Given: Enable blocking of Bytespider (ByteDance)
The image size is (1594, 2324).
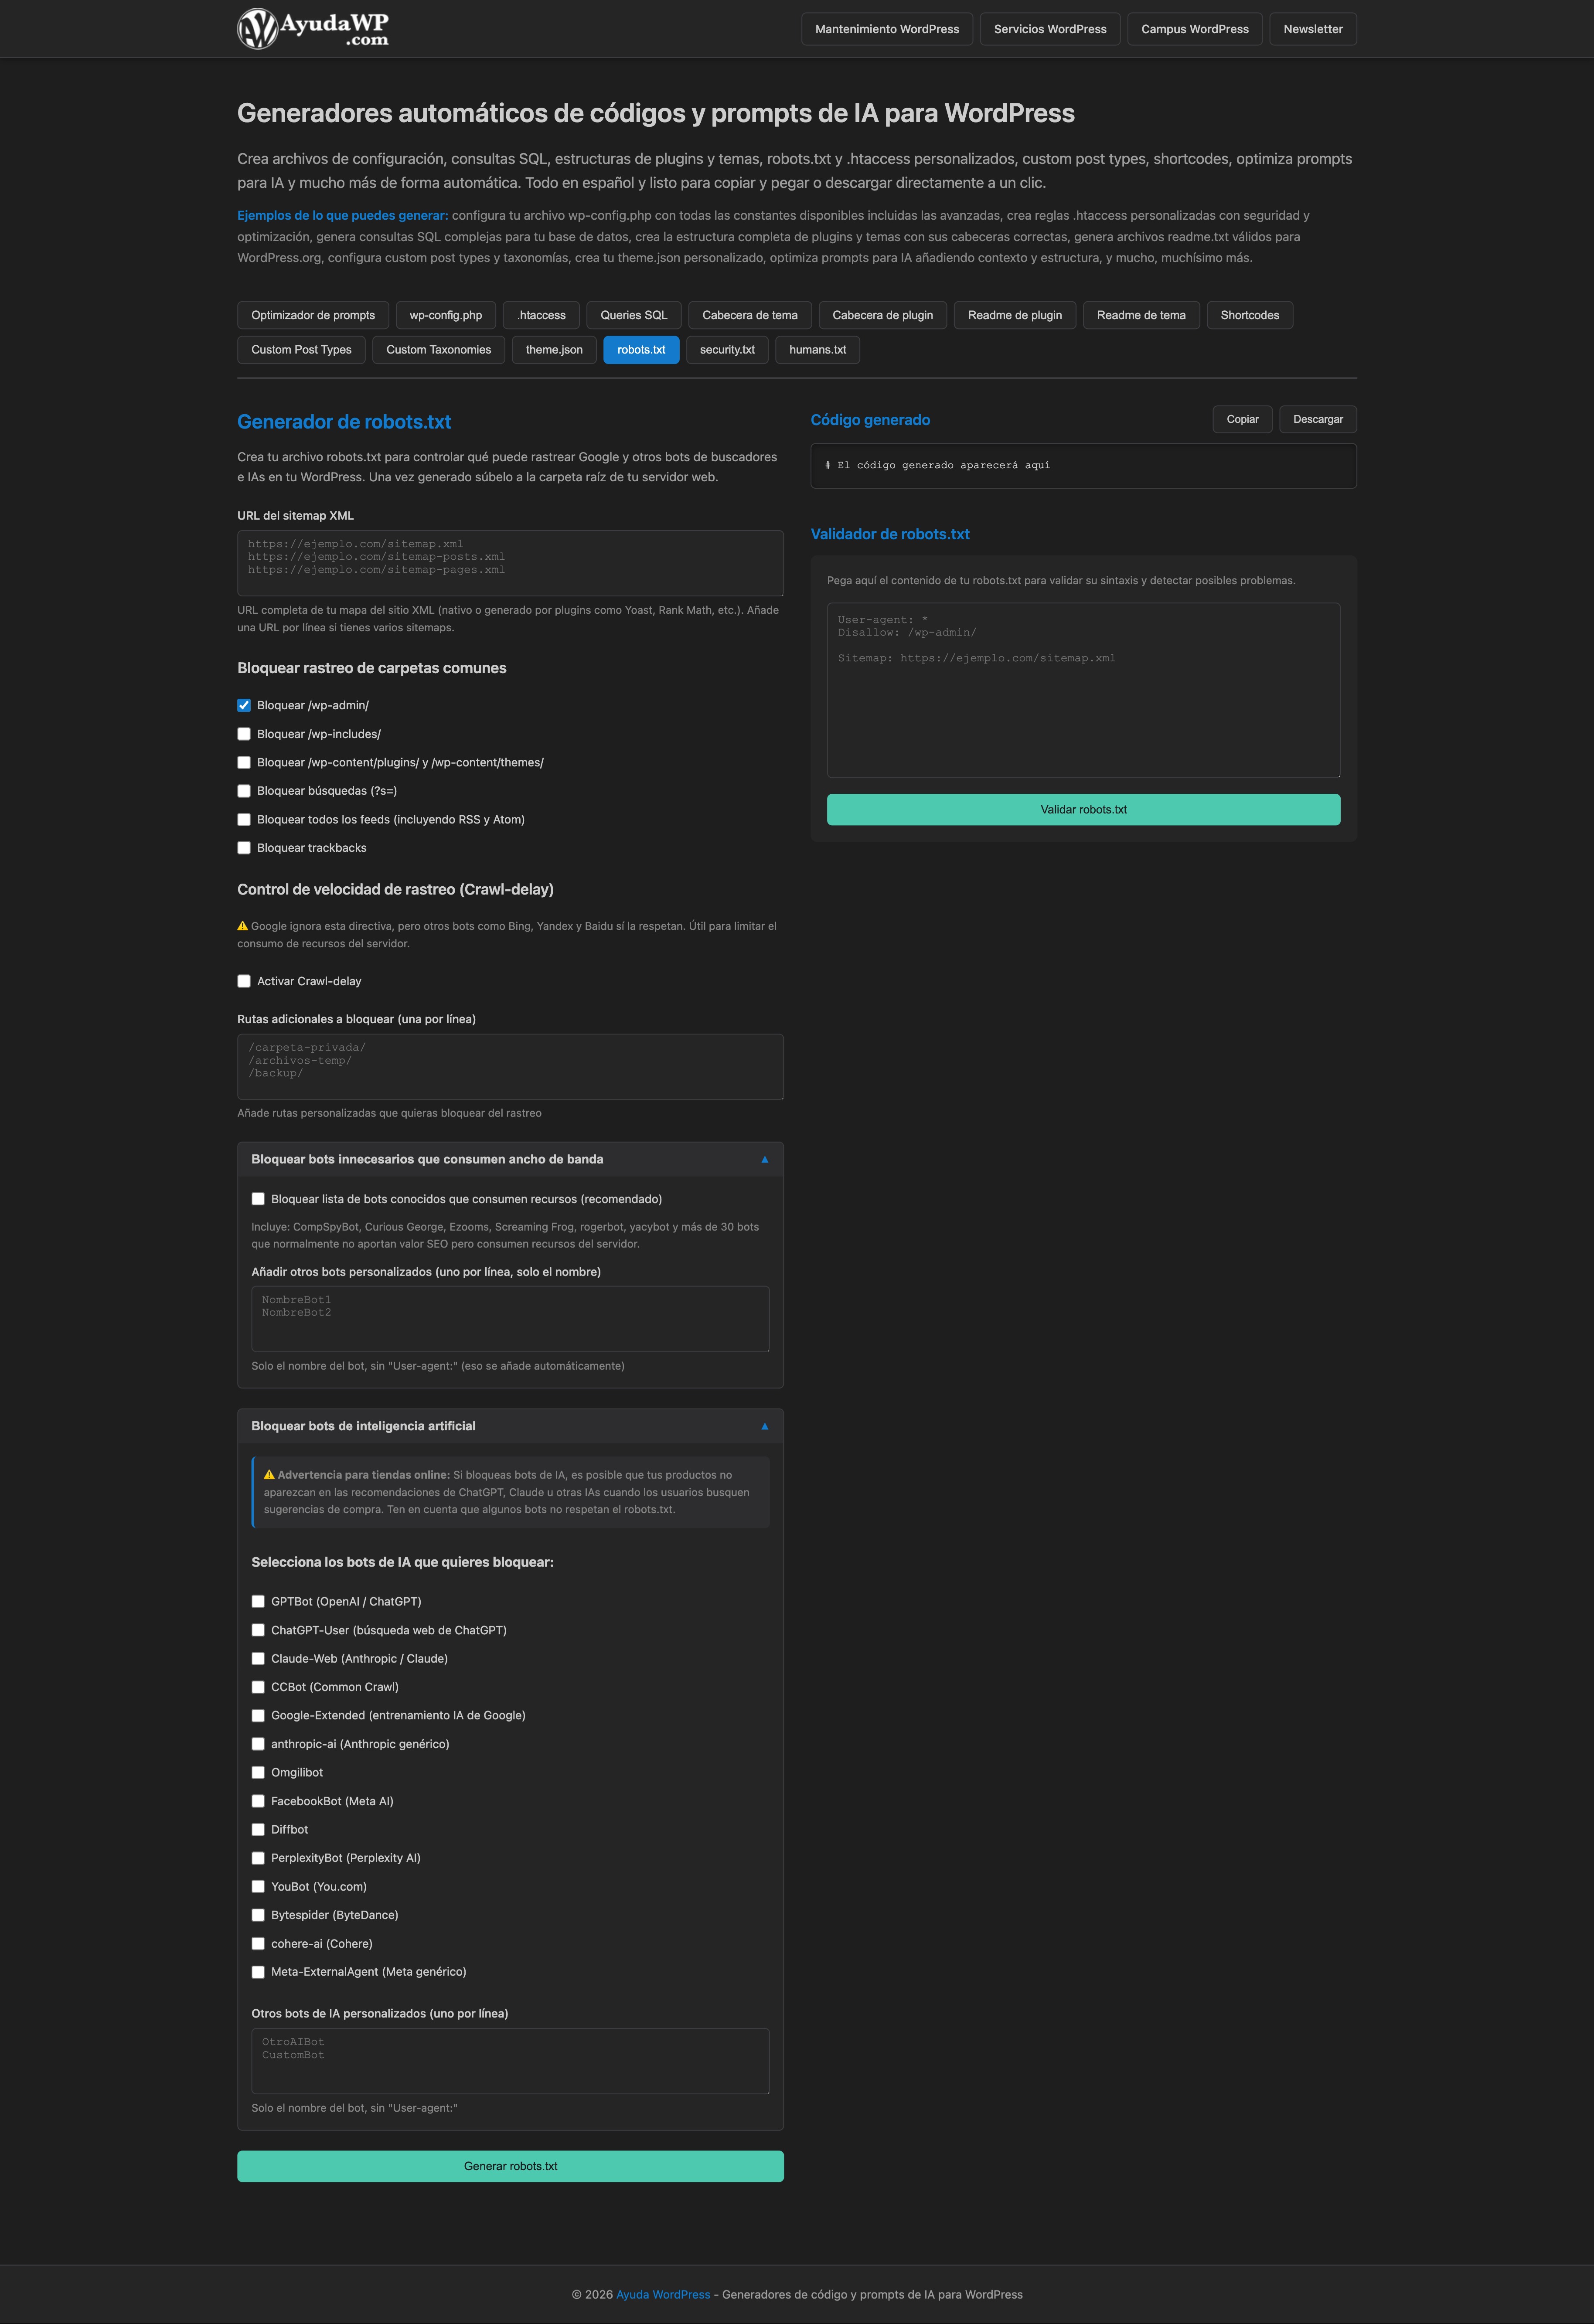Looking at the screenshot, I should (x=258, y=1915).
